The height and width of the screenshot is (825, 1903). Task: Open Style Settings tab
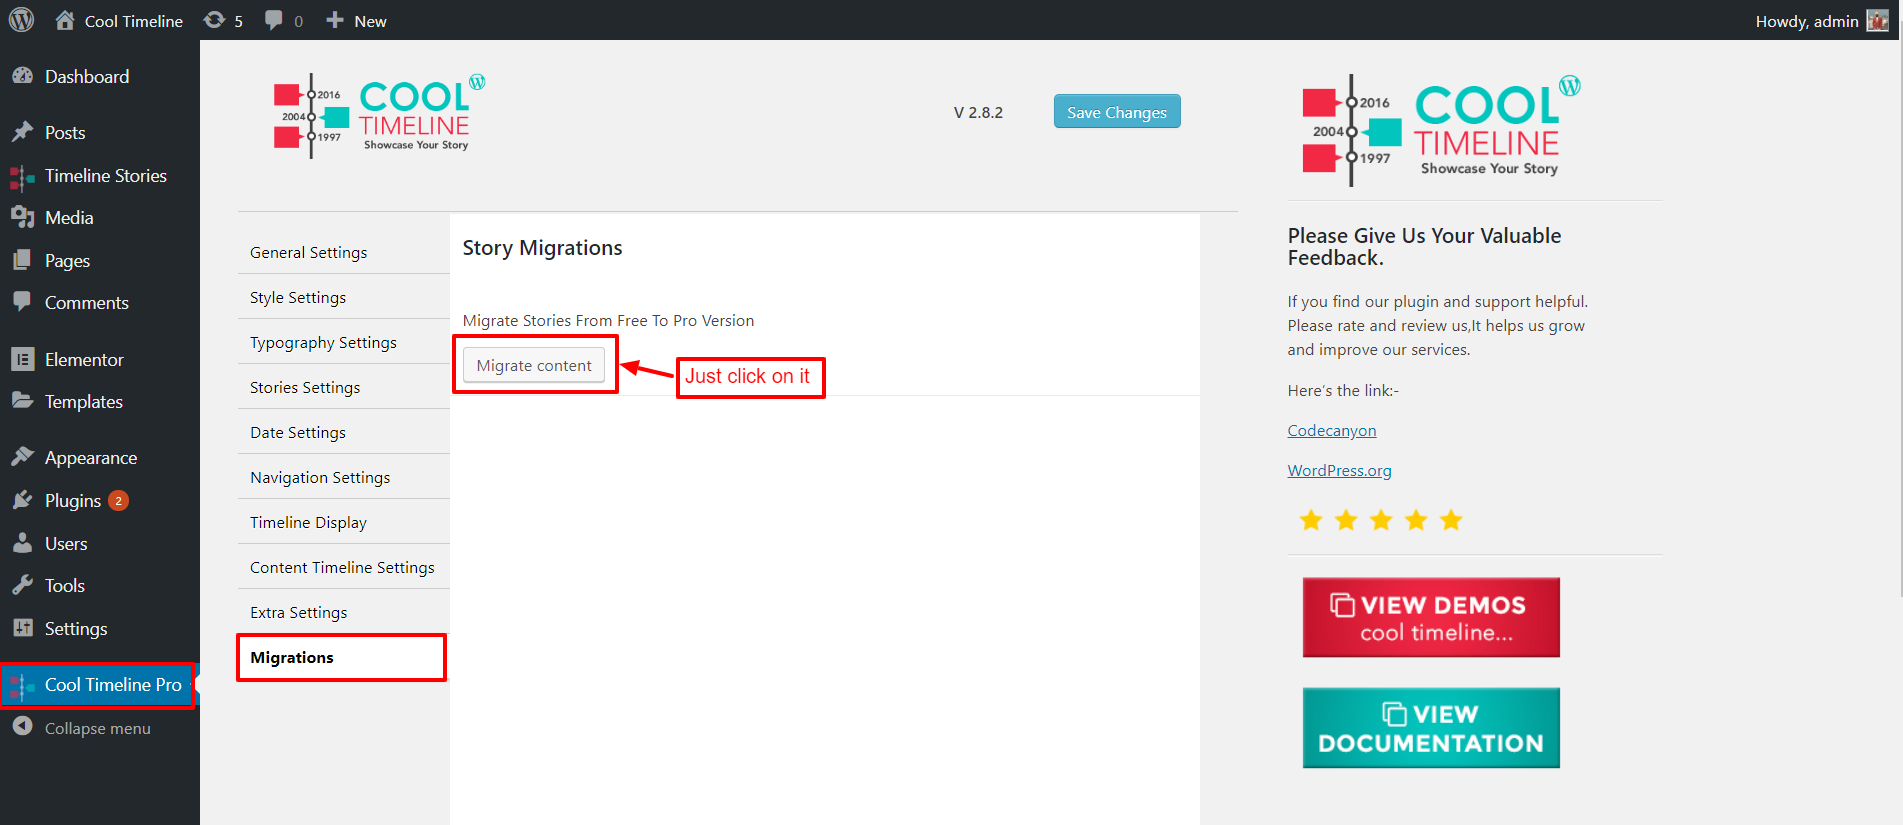tap(343, 297)
